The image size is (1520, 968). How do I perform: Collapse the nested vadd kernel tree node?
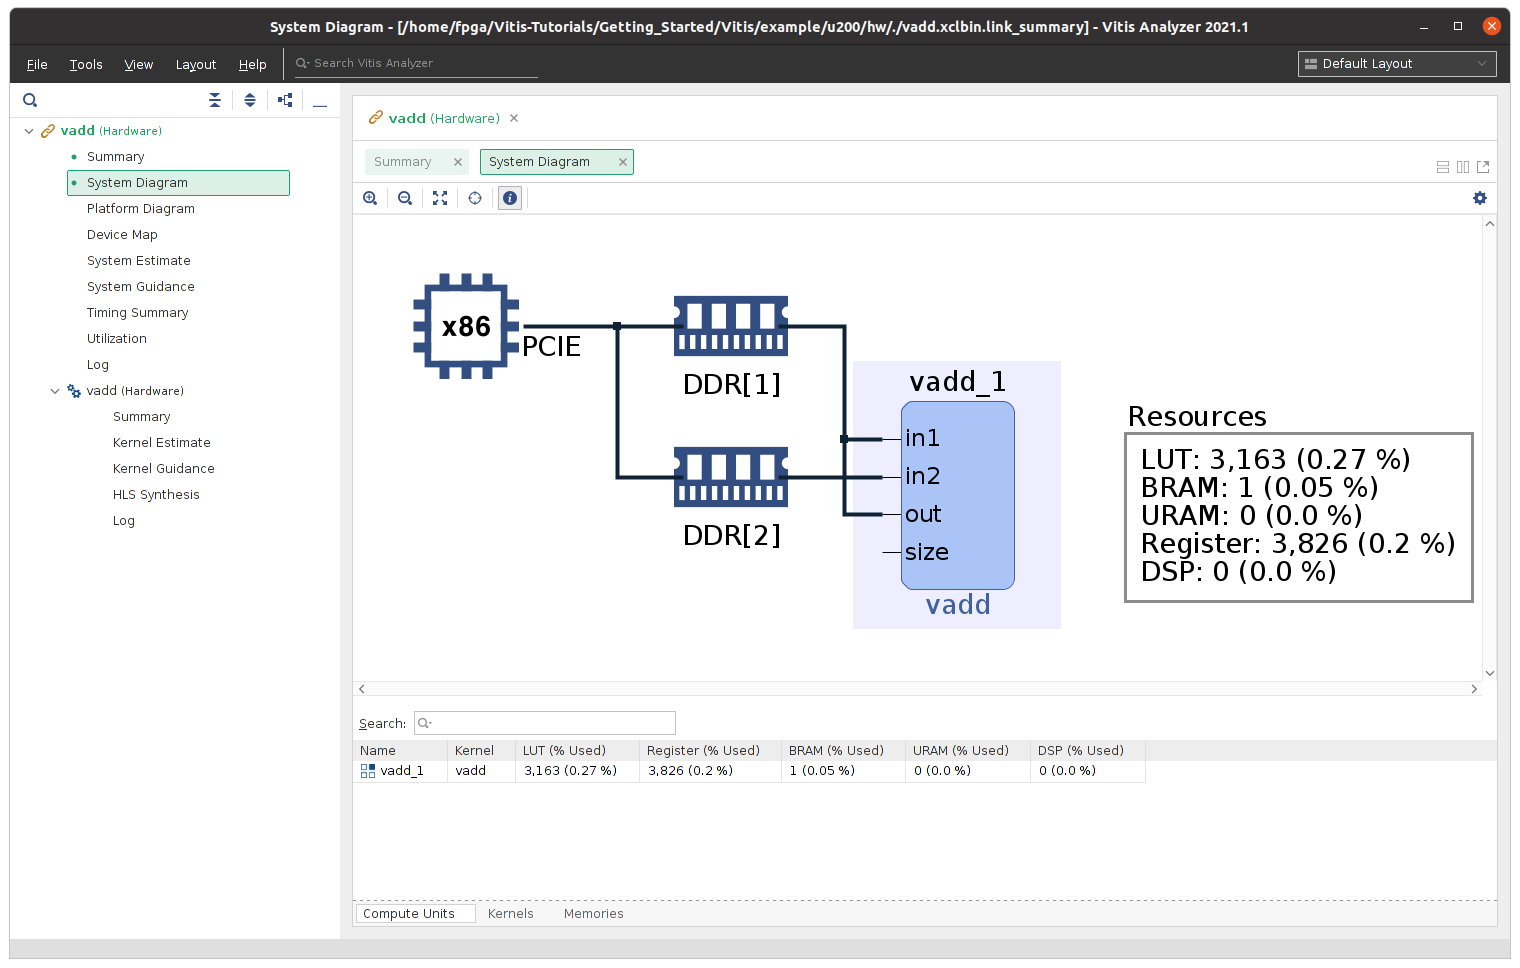click(55, 391)
